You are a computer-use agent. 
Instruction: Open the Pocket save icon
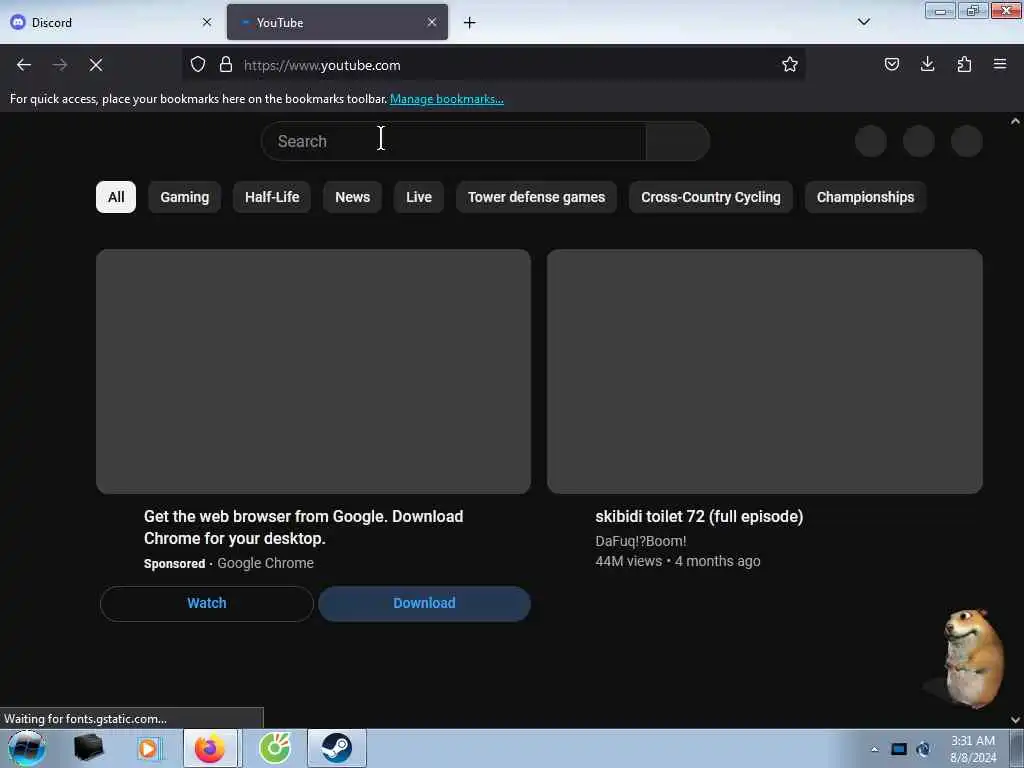(x=891, y=64)
